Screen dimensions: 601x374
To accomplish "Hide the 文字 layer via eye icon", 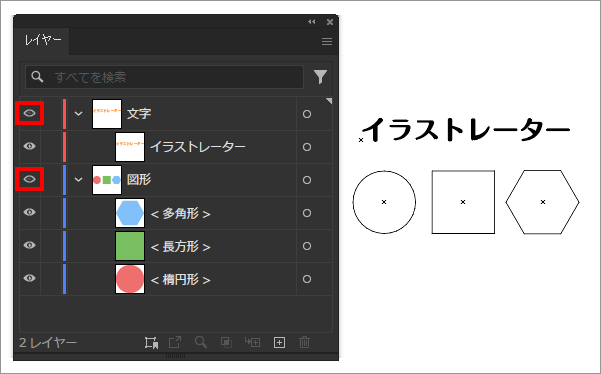I will [x=30, y=113].
